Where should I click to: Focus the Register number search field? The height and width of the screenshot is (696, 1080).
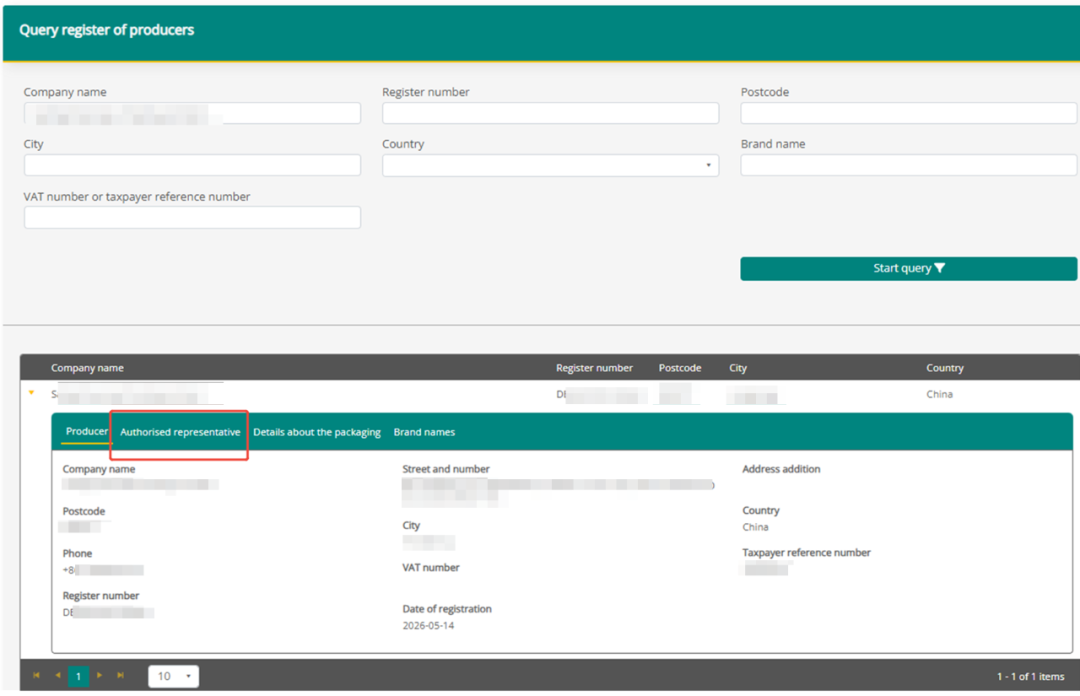point(550,113)
